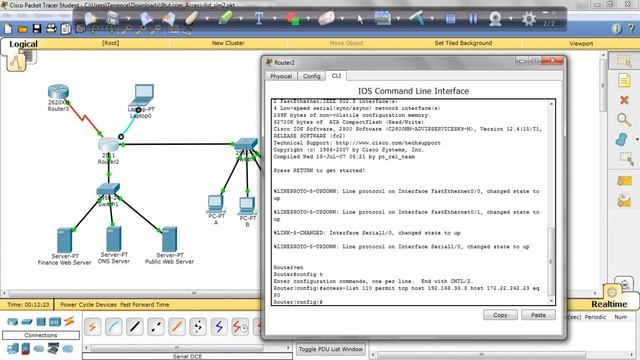Open the gear settings in overlay toolbar
The width and height of the screenshot is (640, 360).
[529, 19]
